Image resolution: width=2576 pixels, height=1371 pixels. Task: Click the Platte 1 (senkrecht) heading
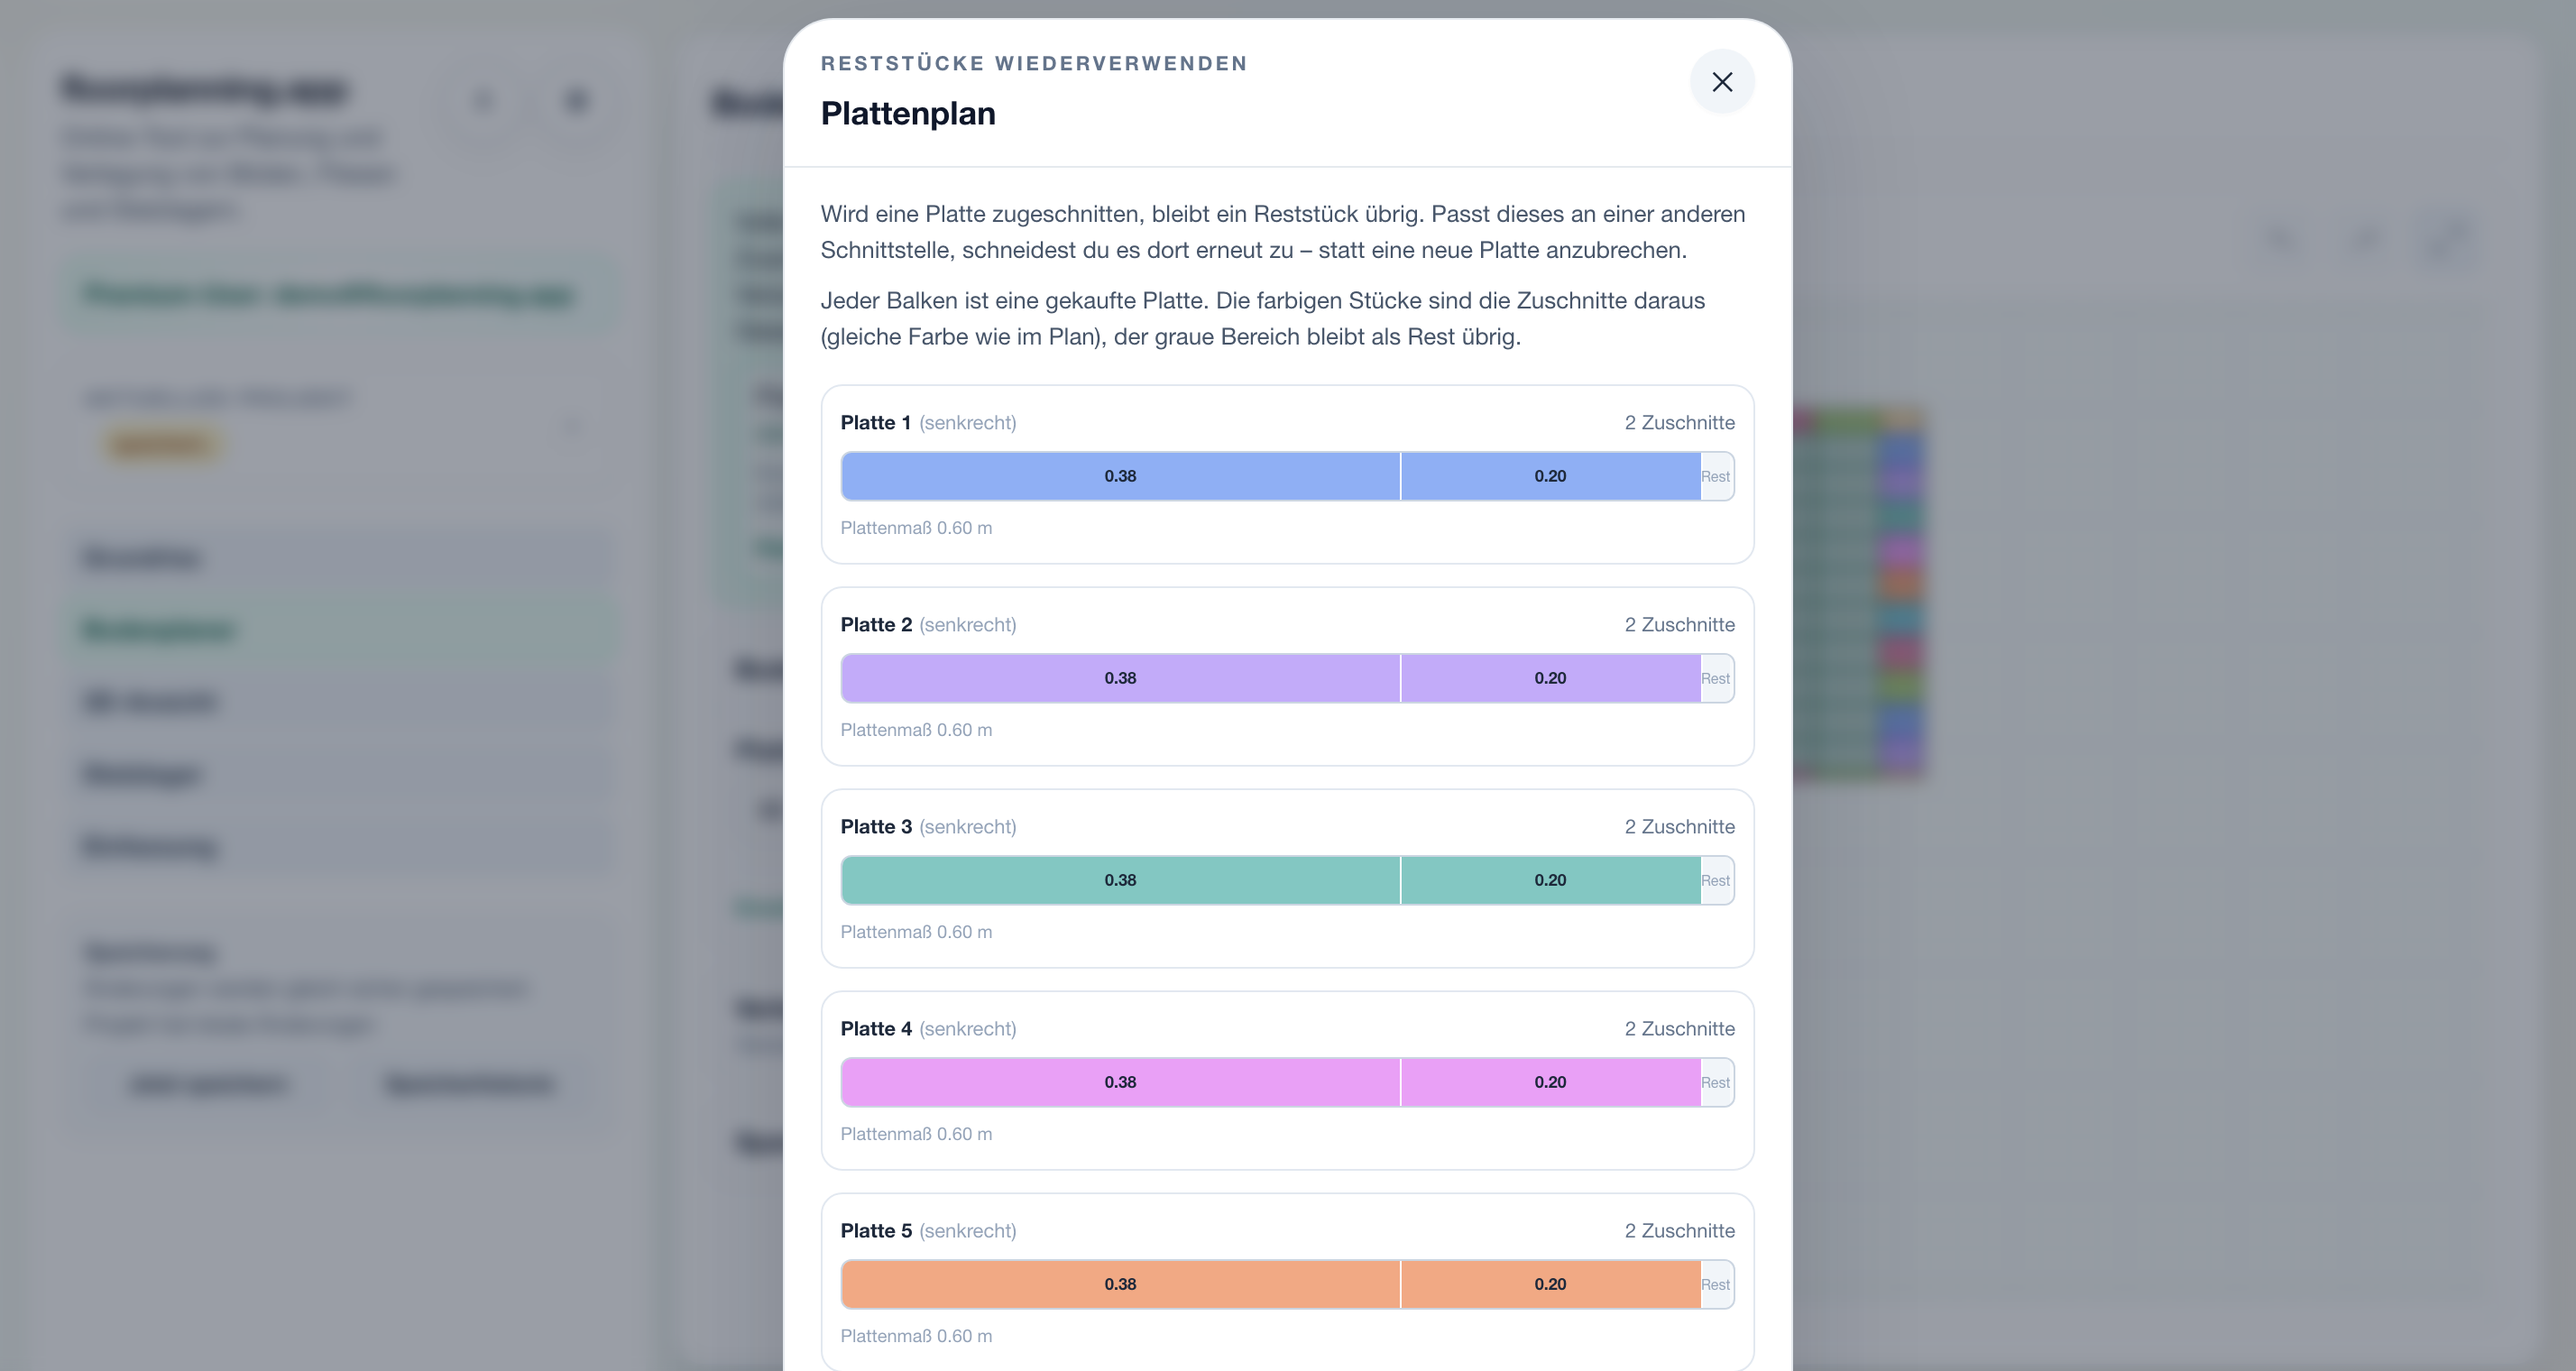pyautogui.click(x=928, y=422)
